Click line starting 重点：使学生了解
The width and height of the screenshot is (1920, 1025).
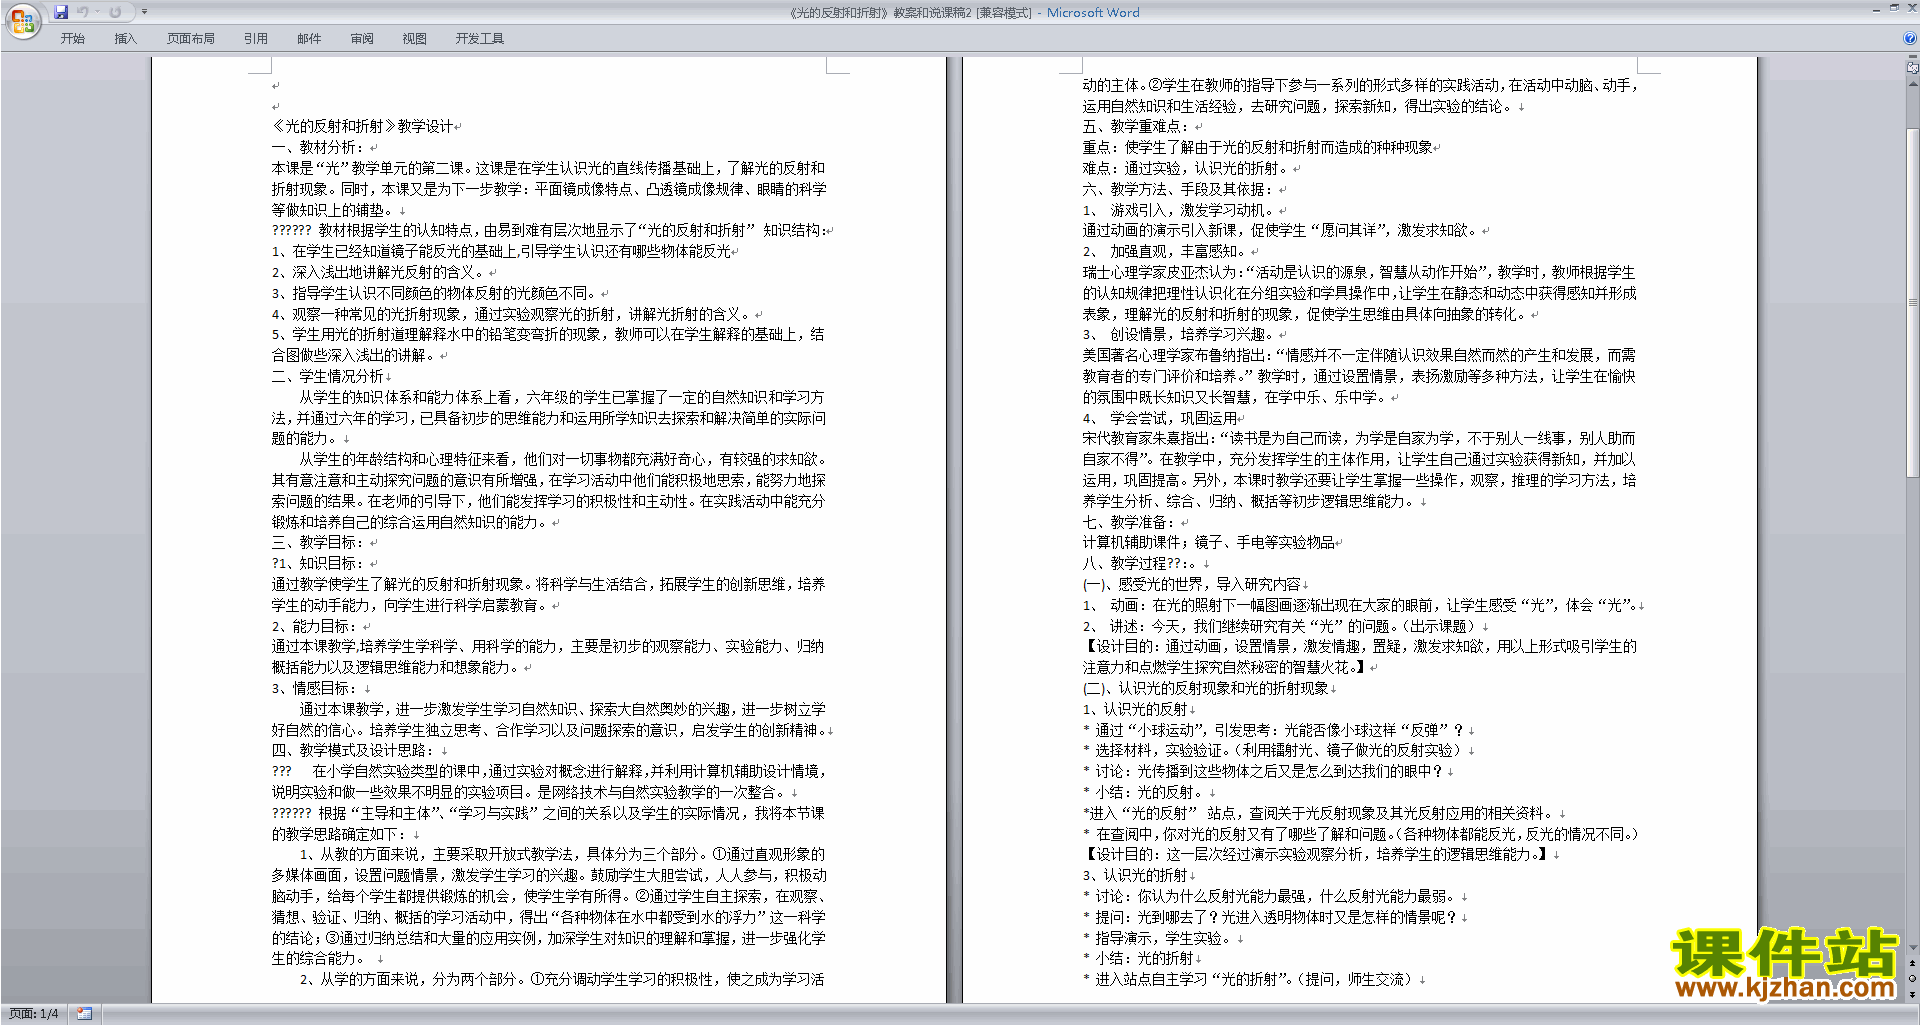pyautogui.click(x=1257, y=147)
